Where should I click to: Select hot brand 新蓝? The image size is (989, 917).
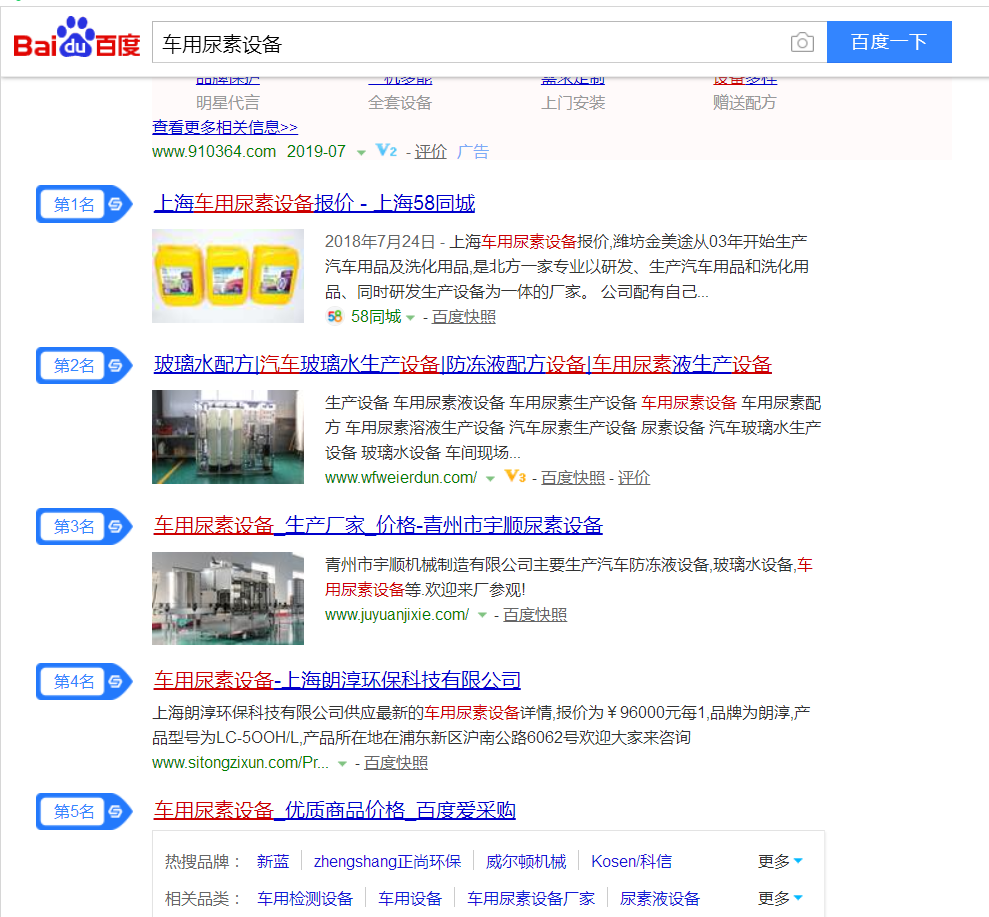[272, 862]
